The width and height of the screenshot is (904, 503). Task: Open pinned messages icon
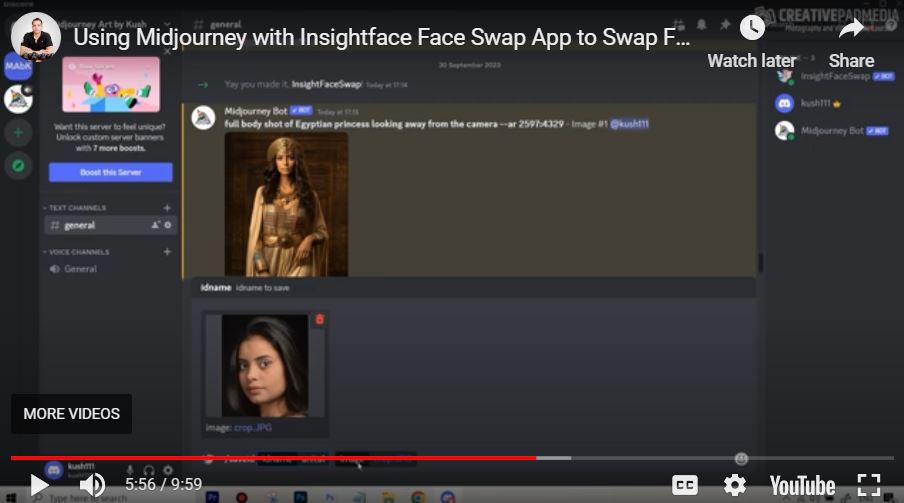(x=725, y=24)
